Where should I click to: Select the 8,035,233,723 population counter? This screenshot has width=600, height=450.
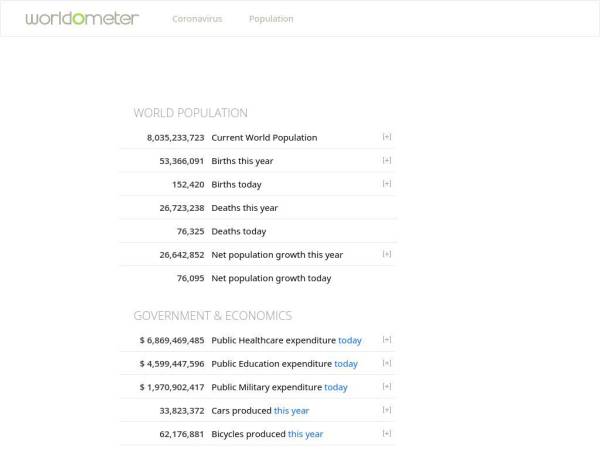pyautogui.click(x=176, y=137)
